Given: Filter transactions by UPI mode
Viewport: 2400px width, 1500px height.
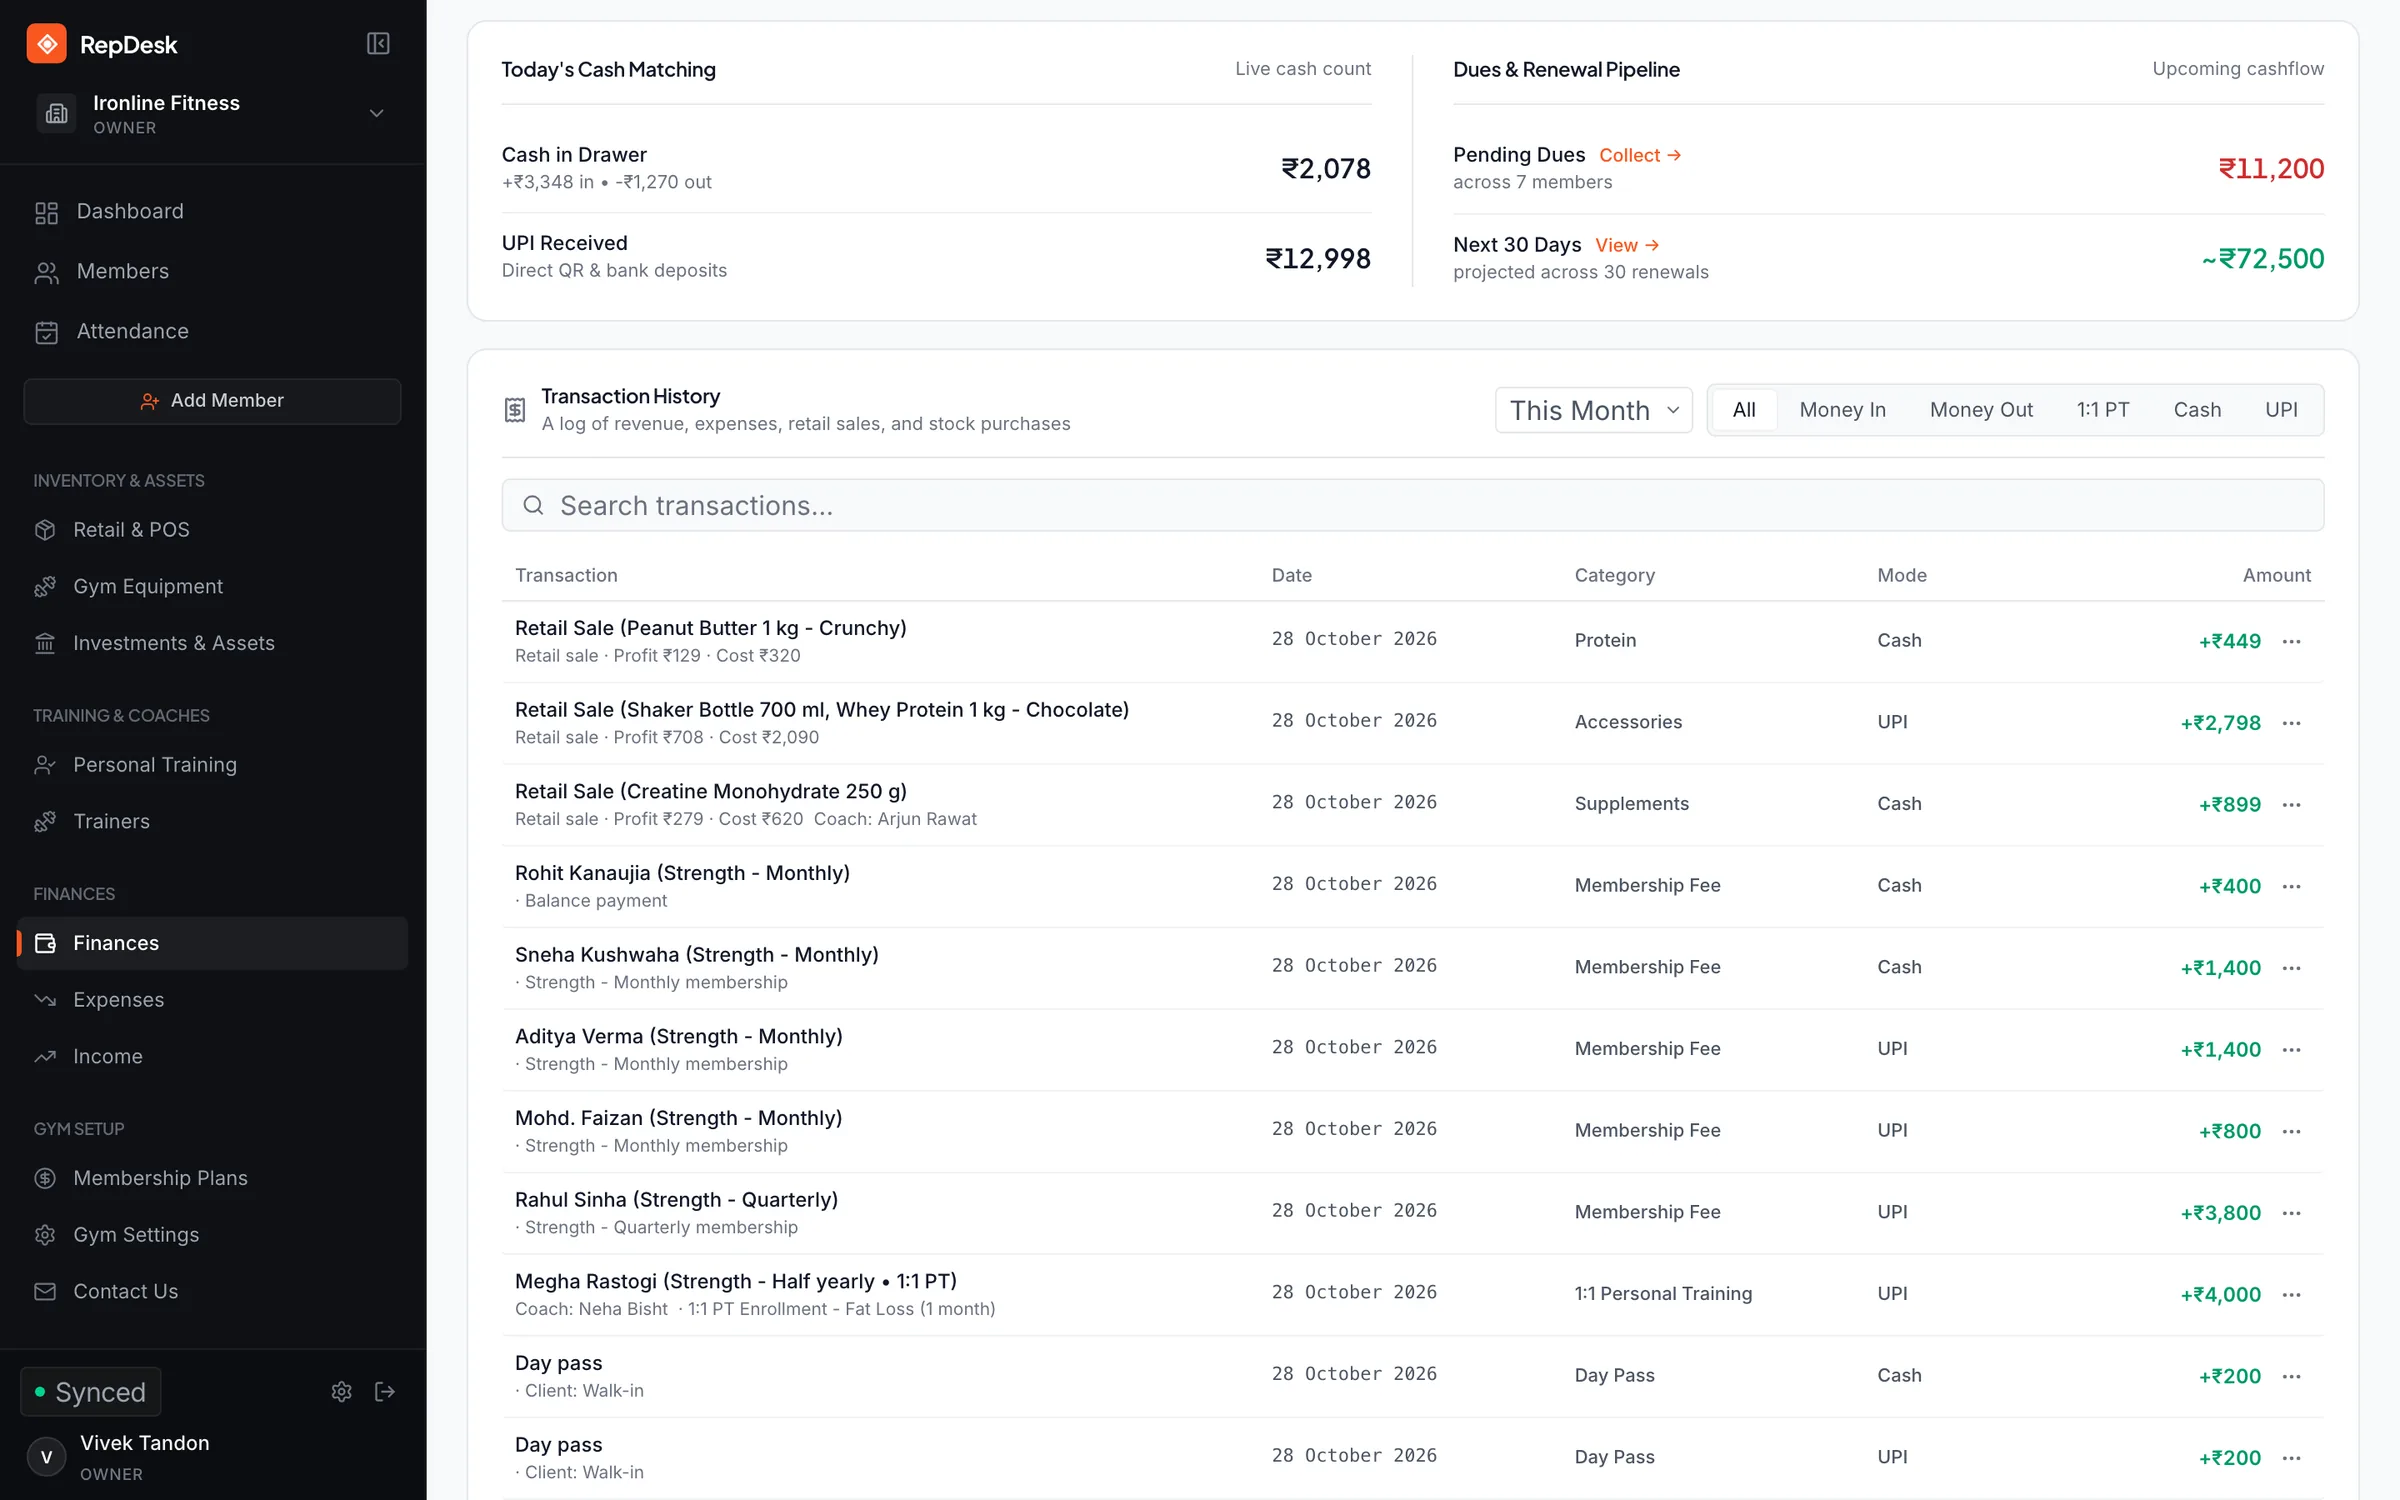Looking at the screenshot, I should [2281, 410].
